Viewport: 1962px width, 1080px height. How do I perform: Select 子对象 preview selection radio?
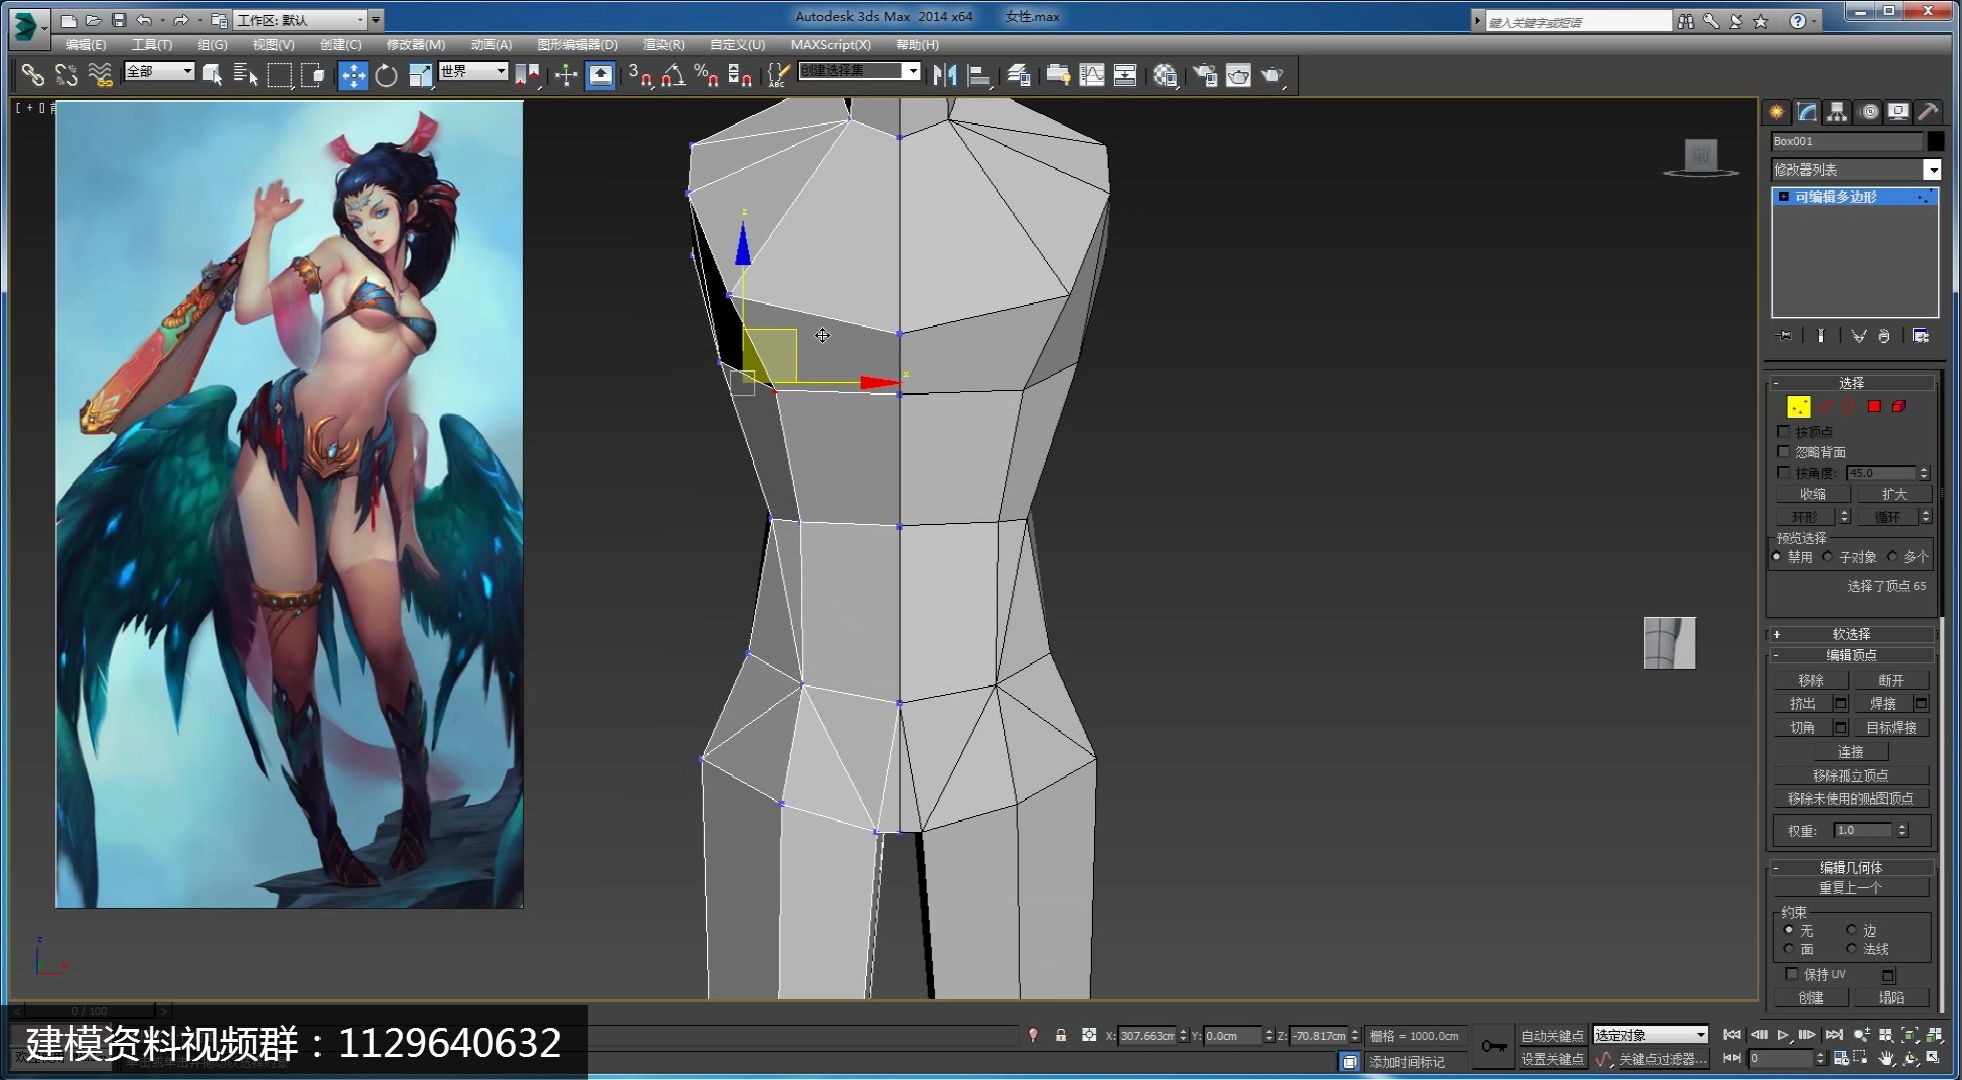[1828, 556]
